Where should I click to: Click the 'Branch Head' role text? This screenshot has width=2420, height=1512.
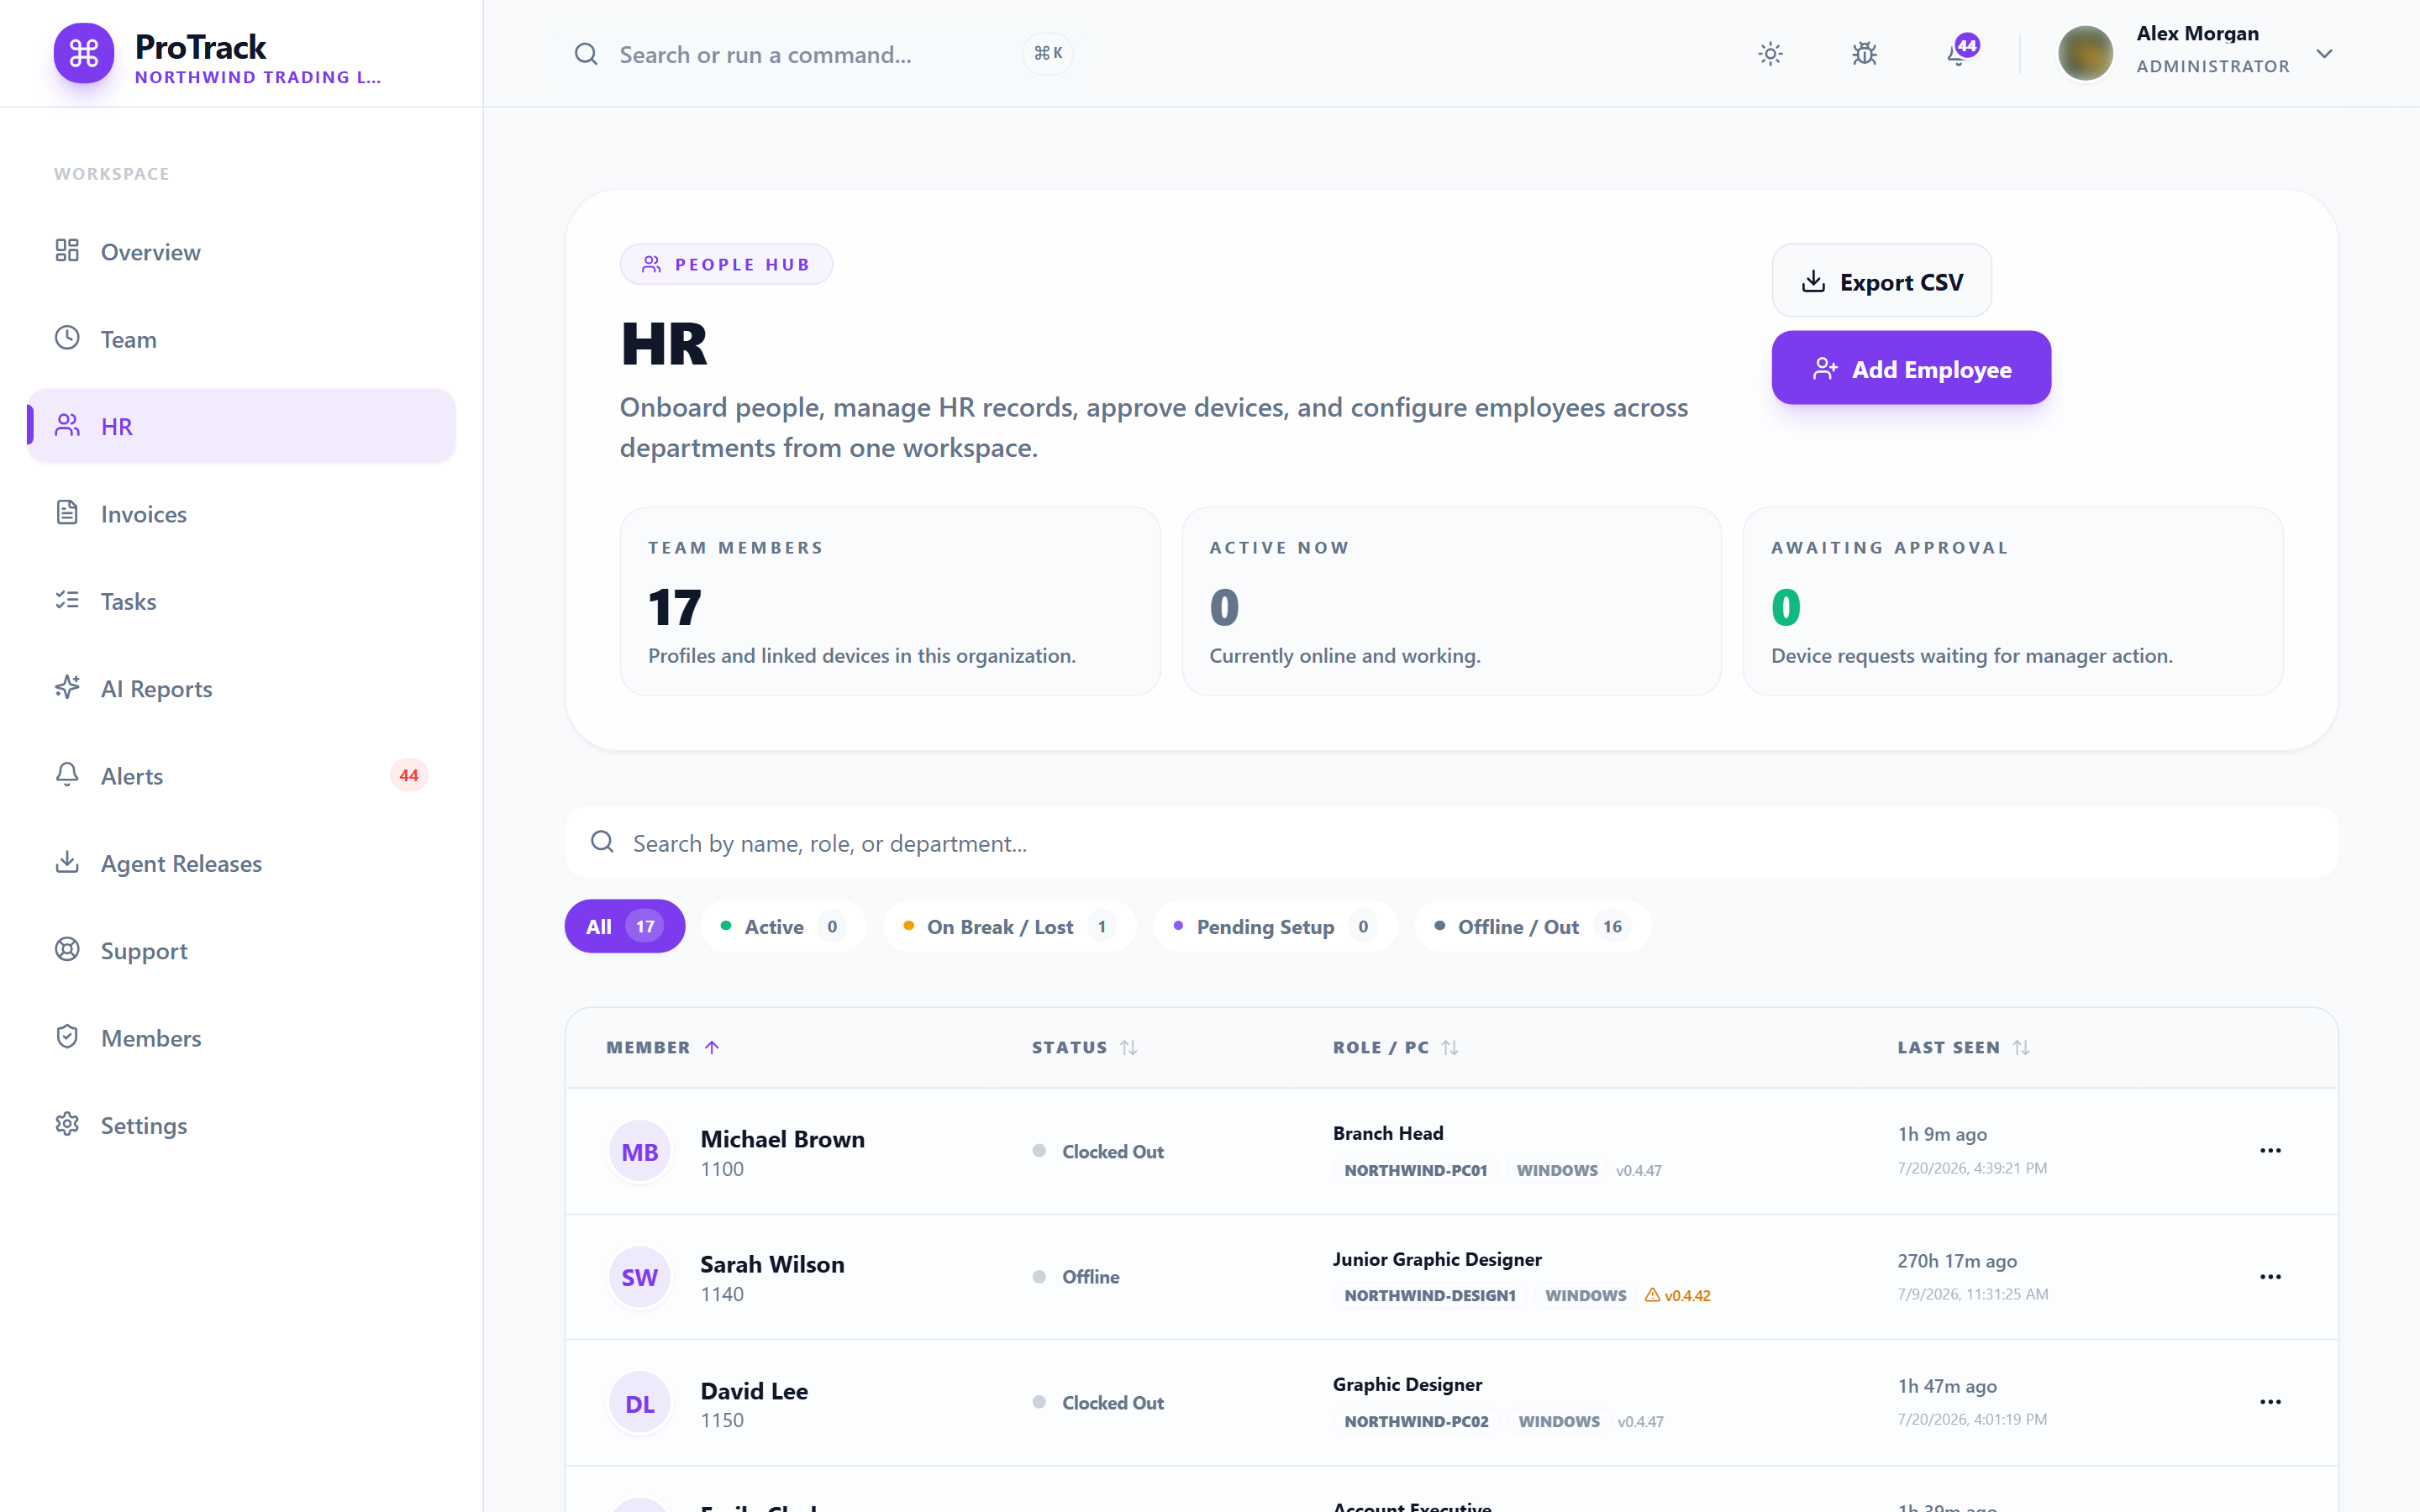click(1388, 1133)
